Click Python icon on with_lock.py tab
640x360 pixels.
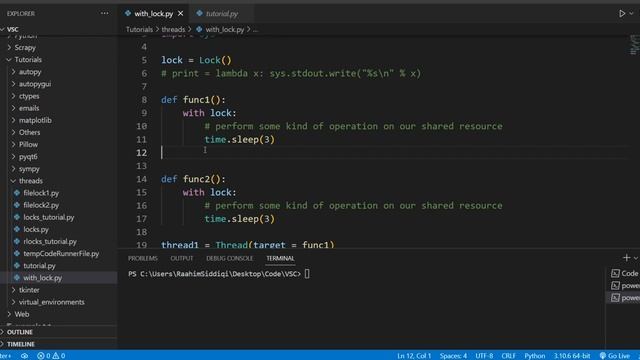[128, 13]
